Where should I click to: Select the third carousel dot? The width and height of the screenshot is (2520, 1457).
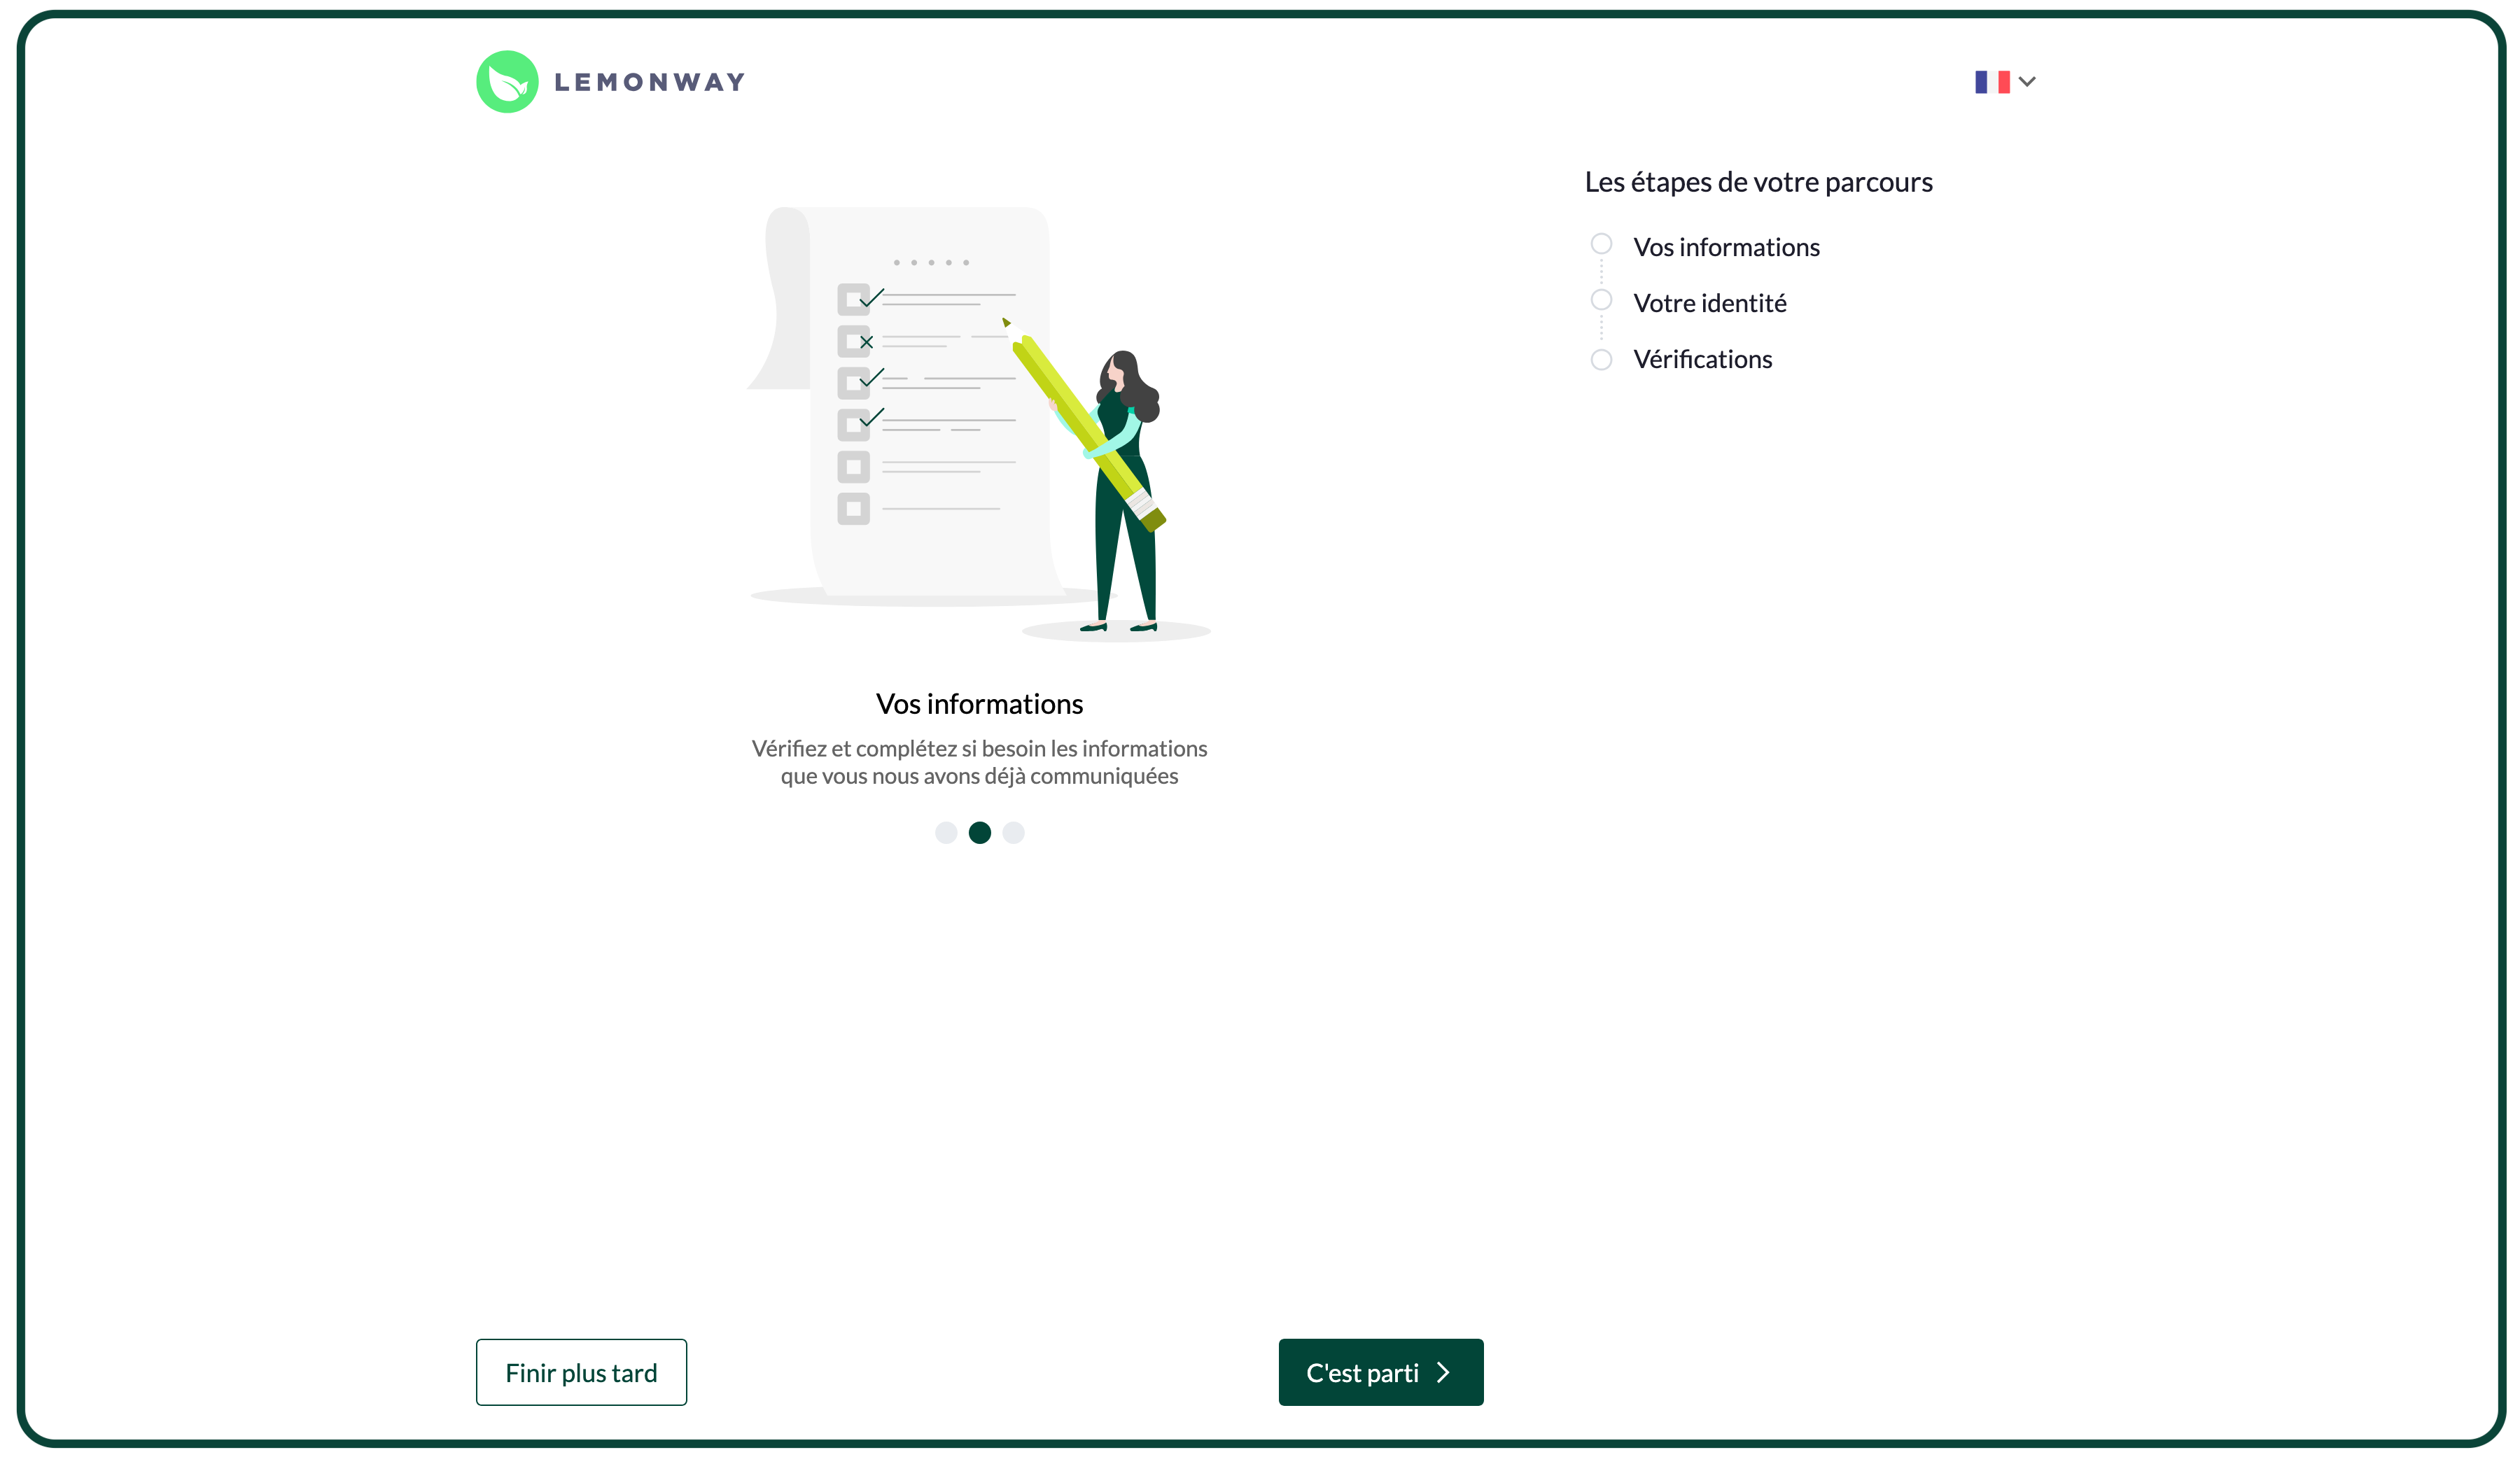[x=1013, y=832]
